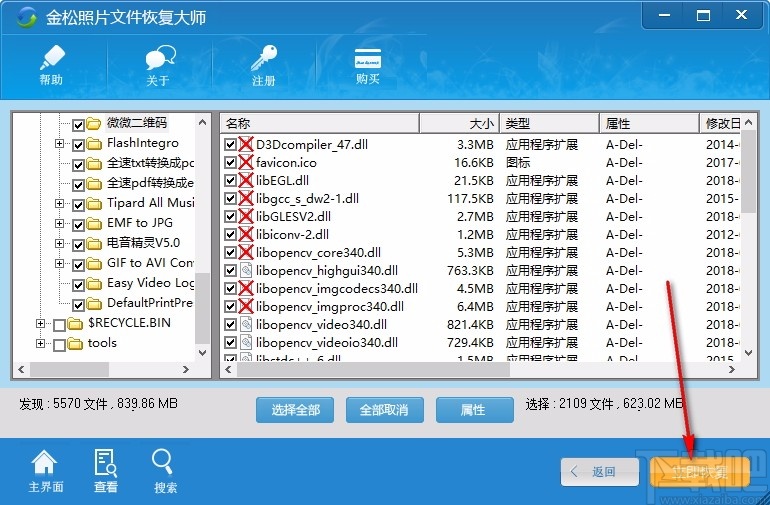The image size is (770, 505).
Task: Click the 全部取消 button
Action: pos(385,410)
